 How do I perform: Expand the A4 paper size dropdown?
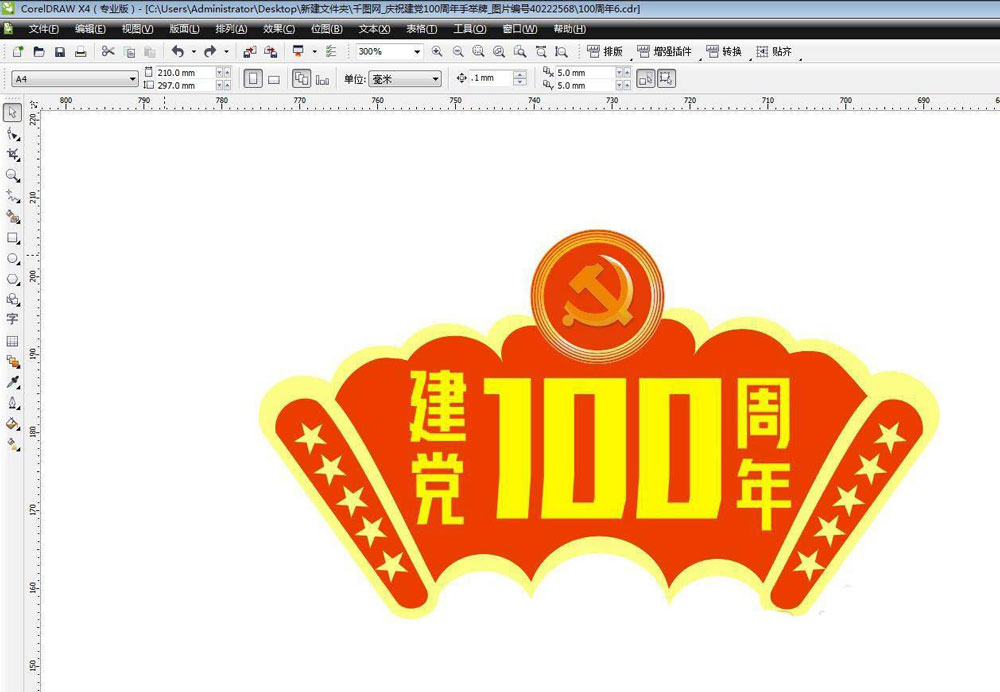click(x=133, y=79)
